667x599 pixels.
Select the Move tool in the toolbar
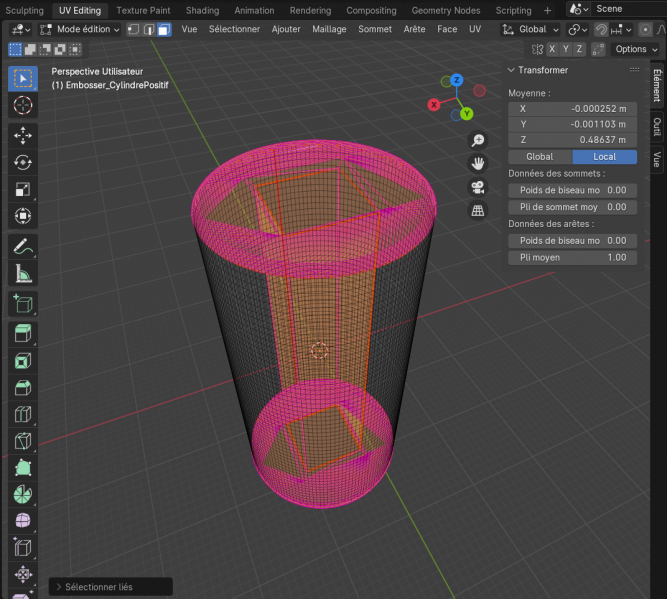tap(22, 135)
